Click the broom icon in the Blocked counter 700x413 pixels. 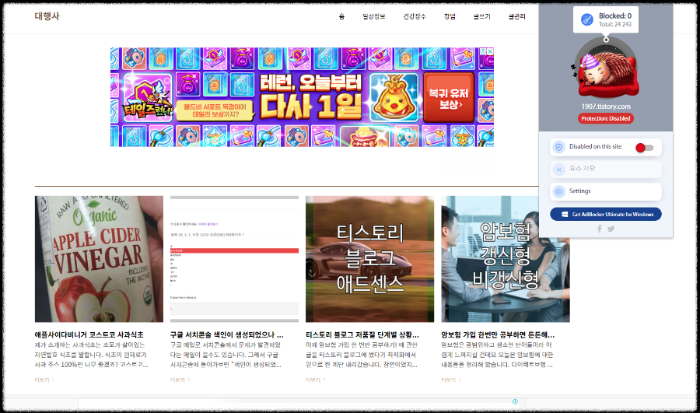click(x=587, y=20)
